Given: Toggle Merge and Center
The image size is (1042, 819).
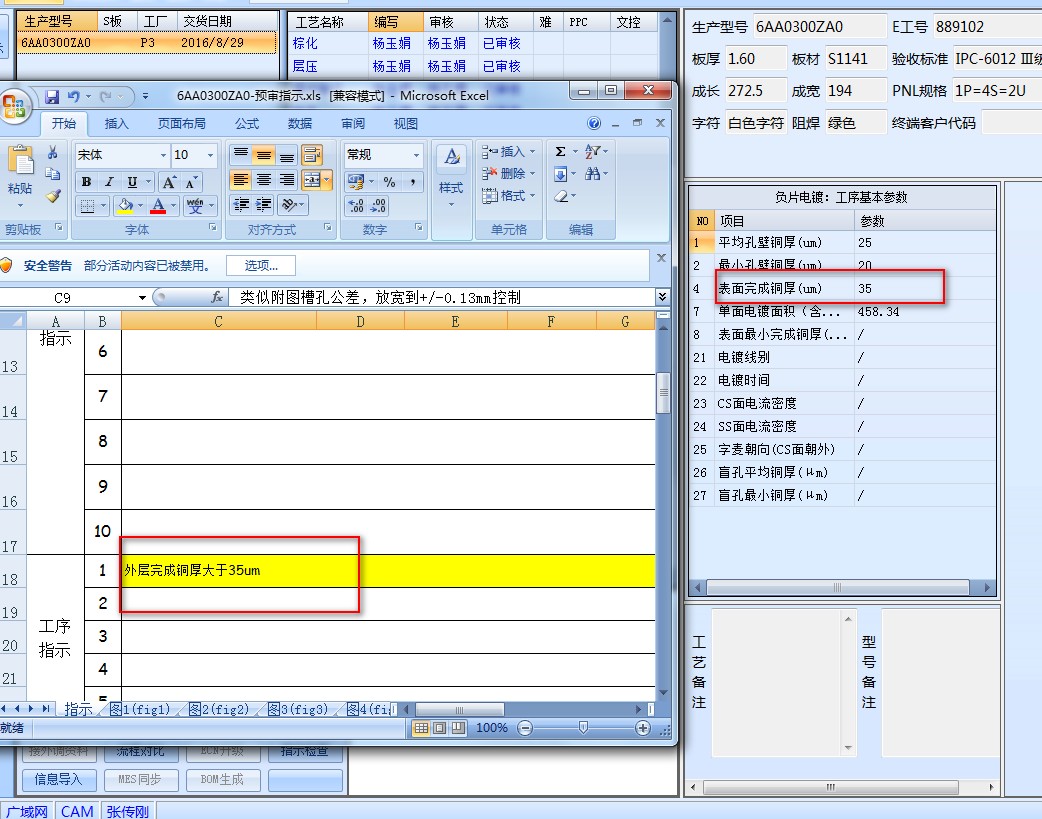Looking at the screenshot, I should pos(311,179).
